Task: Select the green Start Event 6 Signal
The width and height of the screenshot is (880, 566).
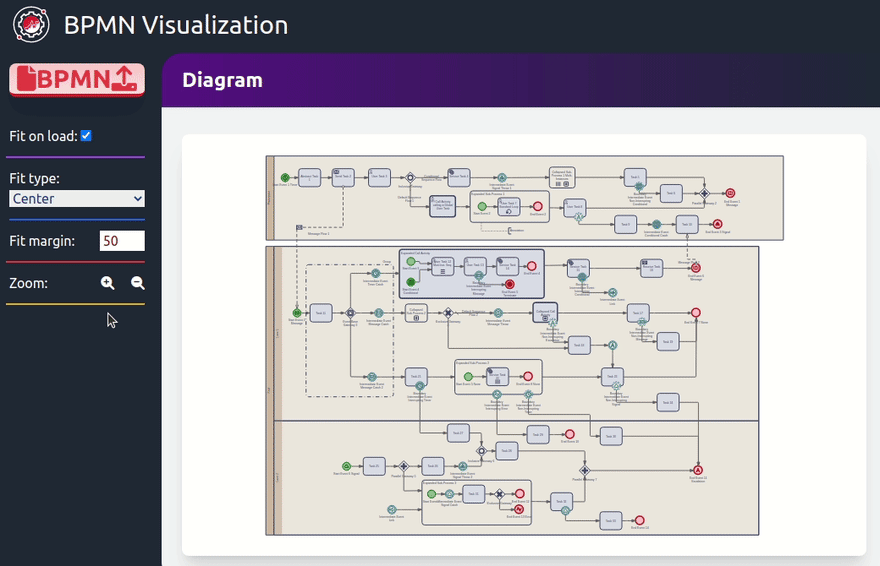Action: 346,466
